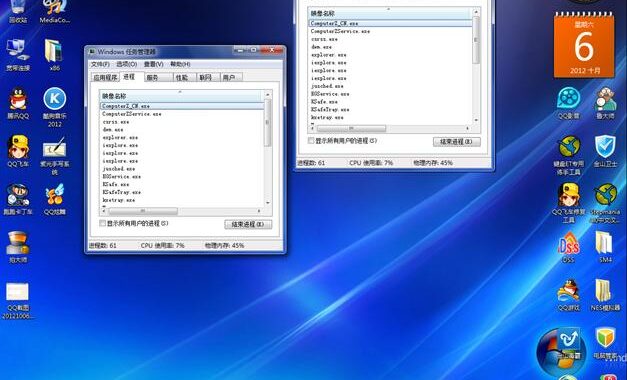This screenshot has height=380, width=627.
Task: Launch QQ游戏 desktop icon
Action: pyautogui.click(x=569, y=295)
